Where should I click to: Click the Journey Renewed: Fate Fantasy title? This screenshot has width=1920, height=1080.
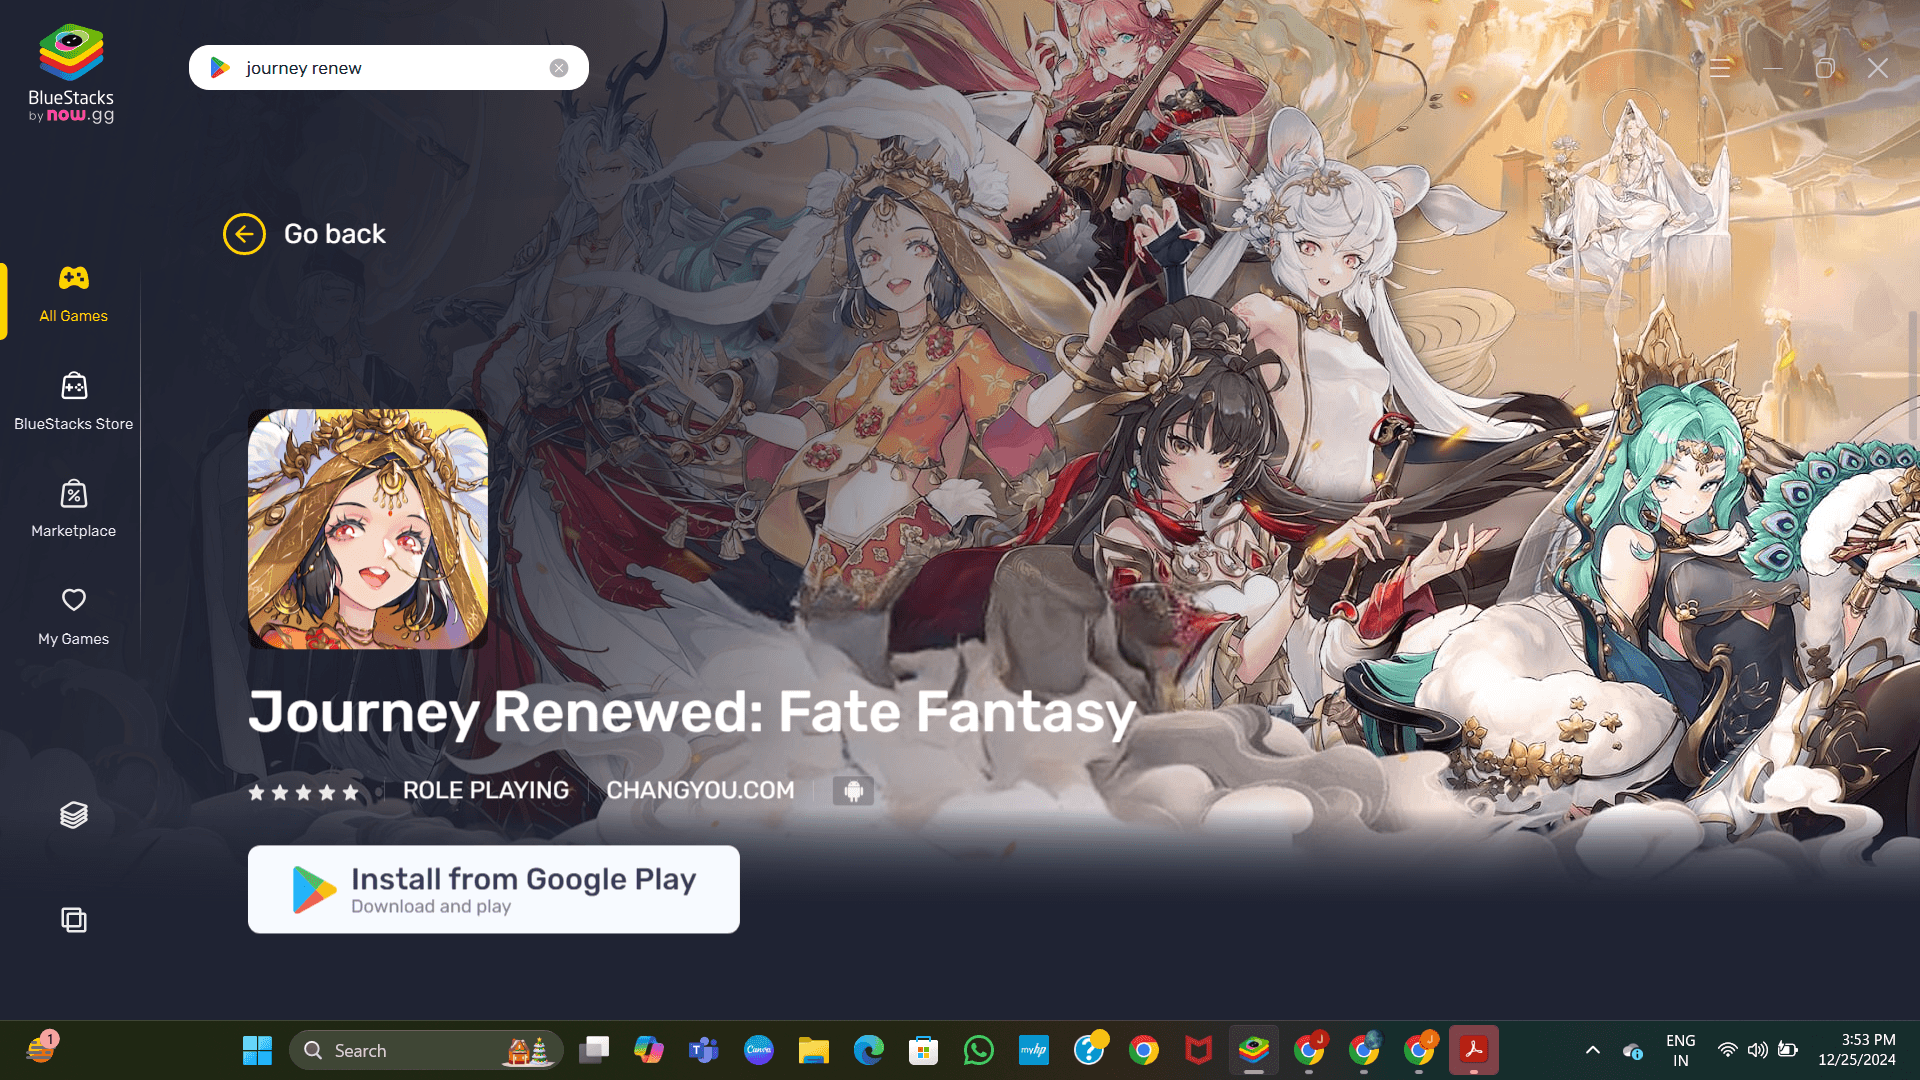click(692, 712)
